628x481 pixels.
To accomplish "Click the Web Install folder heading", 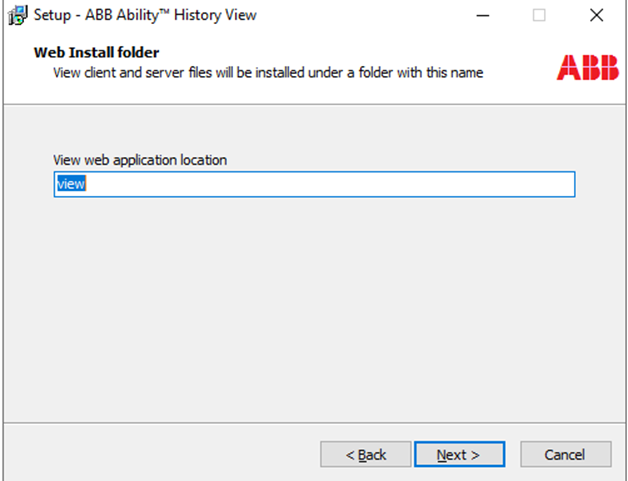I will click(x=97, y=52).
